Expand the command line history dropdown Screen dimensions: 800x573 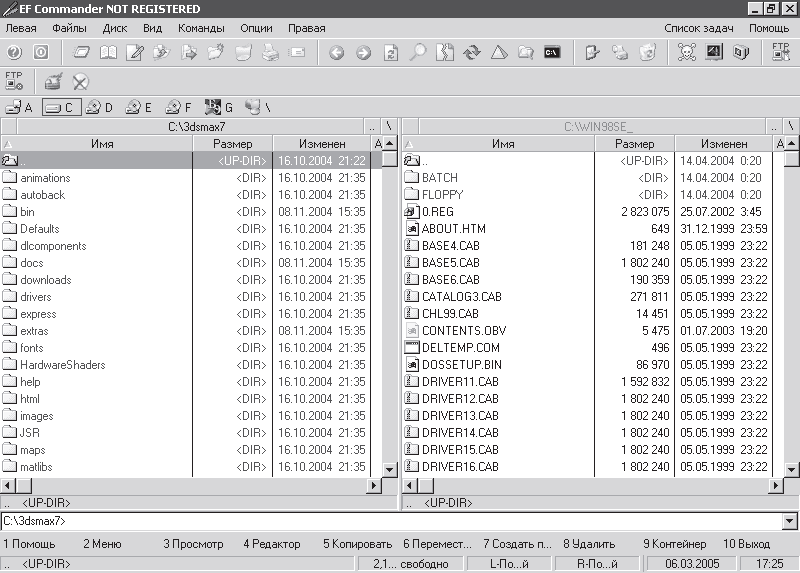click(x=790, y=522)
